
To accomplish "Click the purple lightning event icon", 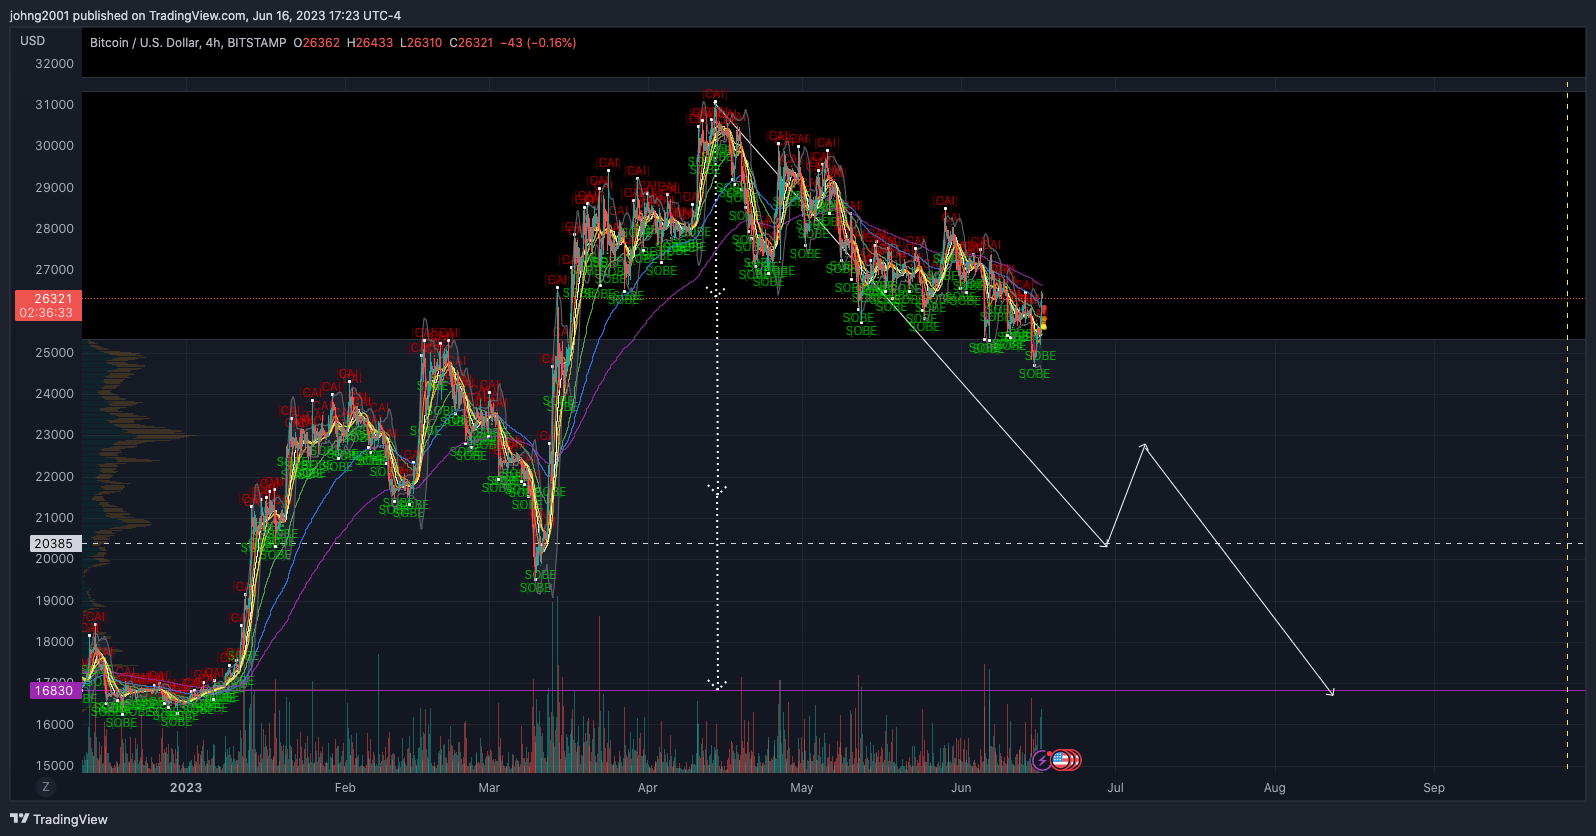I will tap(1042, 761).
